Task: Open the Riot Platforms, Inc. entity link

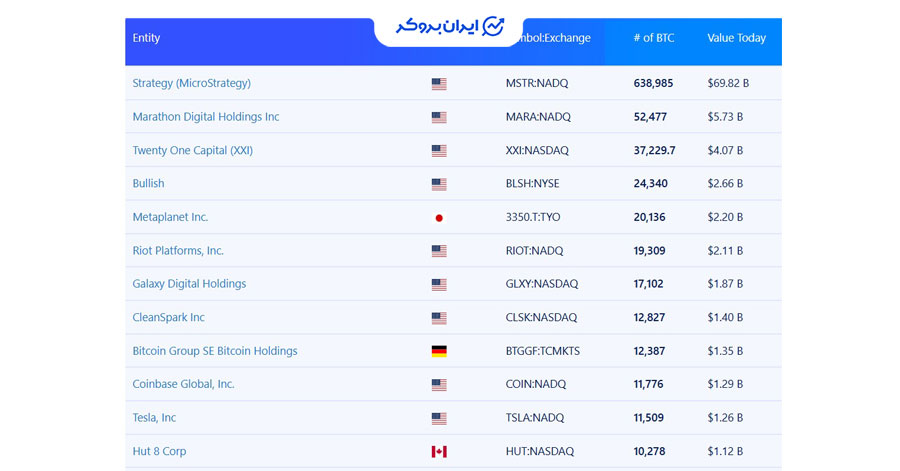Action: (178, 250)
